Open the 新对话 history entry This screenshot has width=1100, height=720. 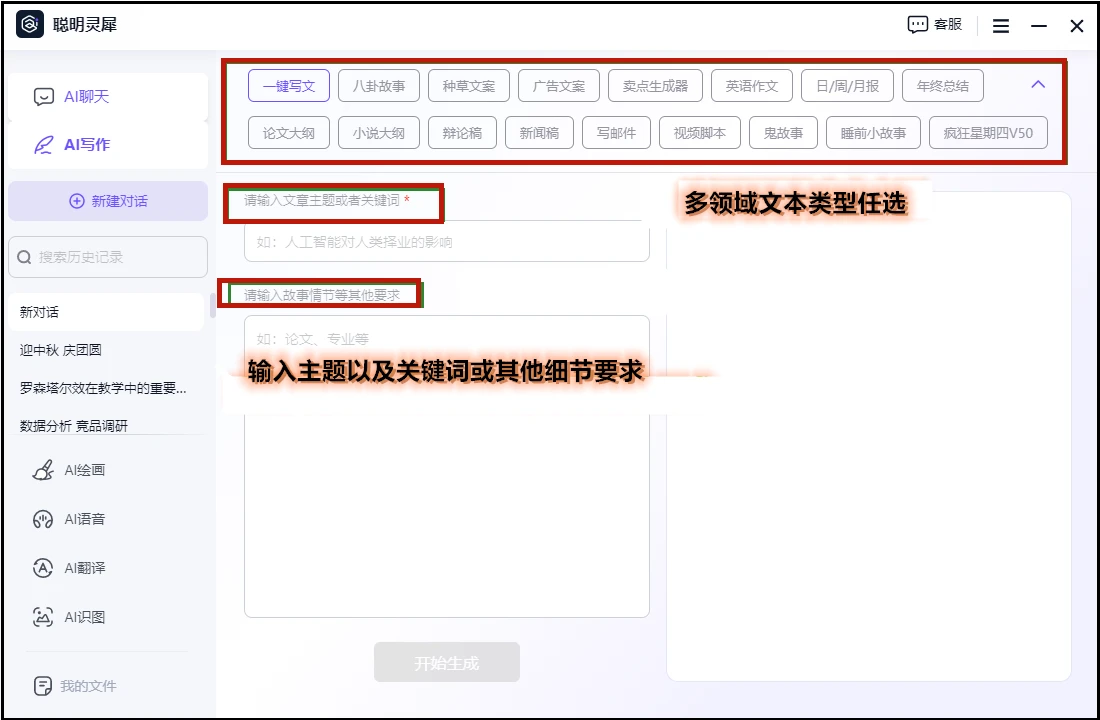click(107, 312)
